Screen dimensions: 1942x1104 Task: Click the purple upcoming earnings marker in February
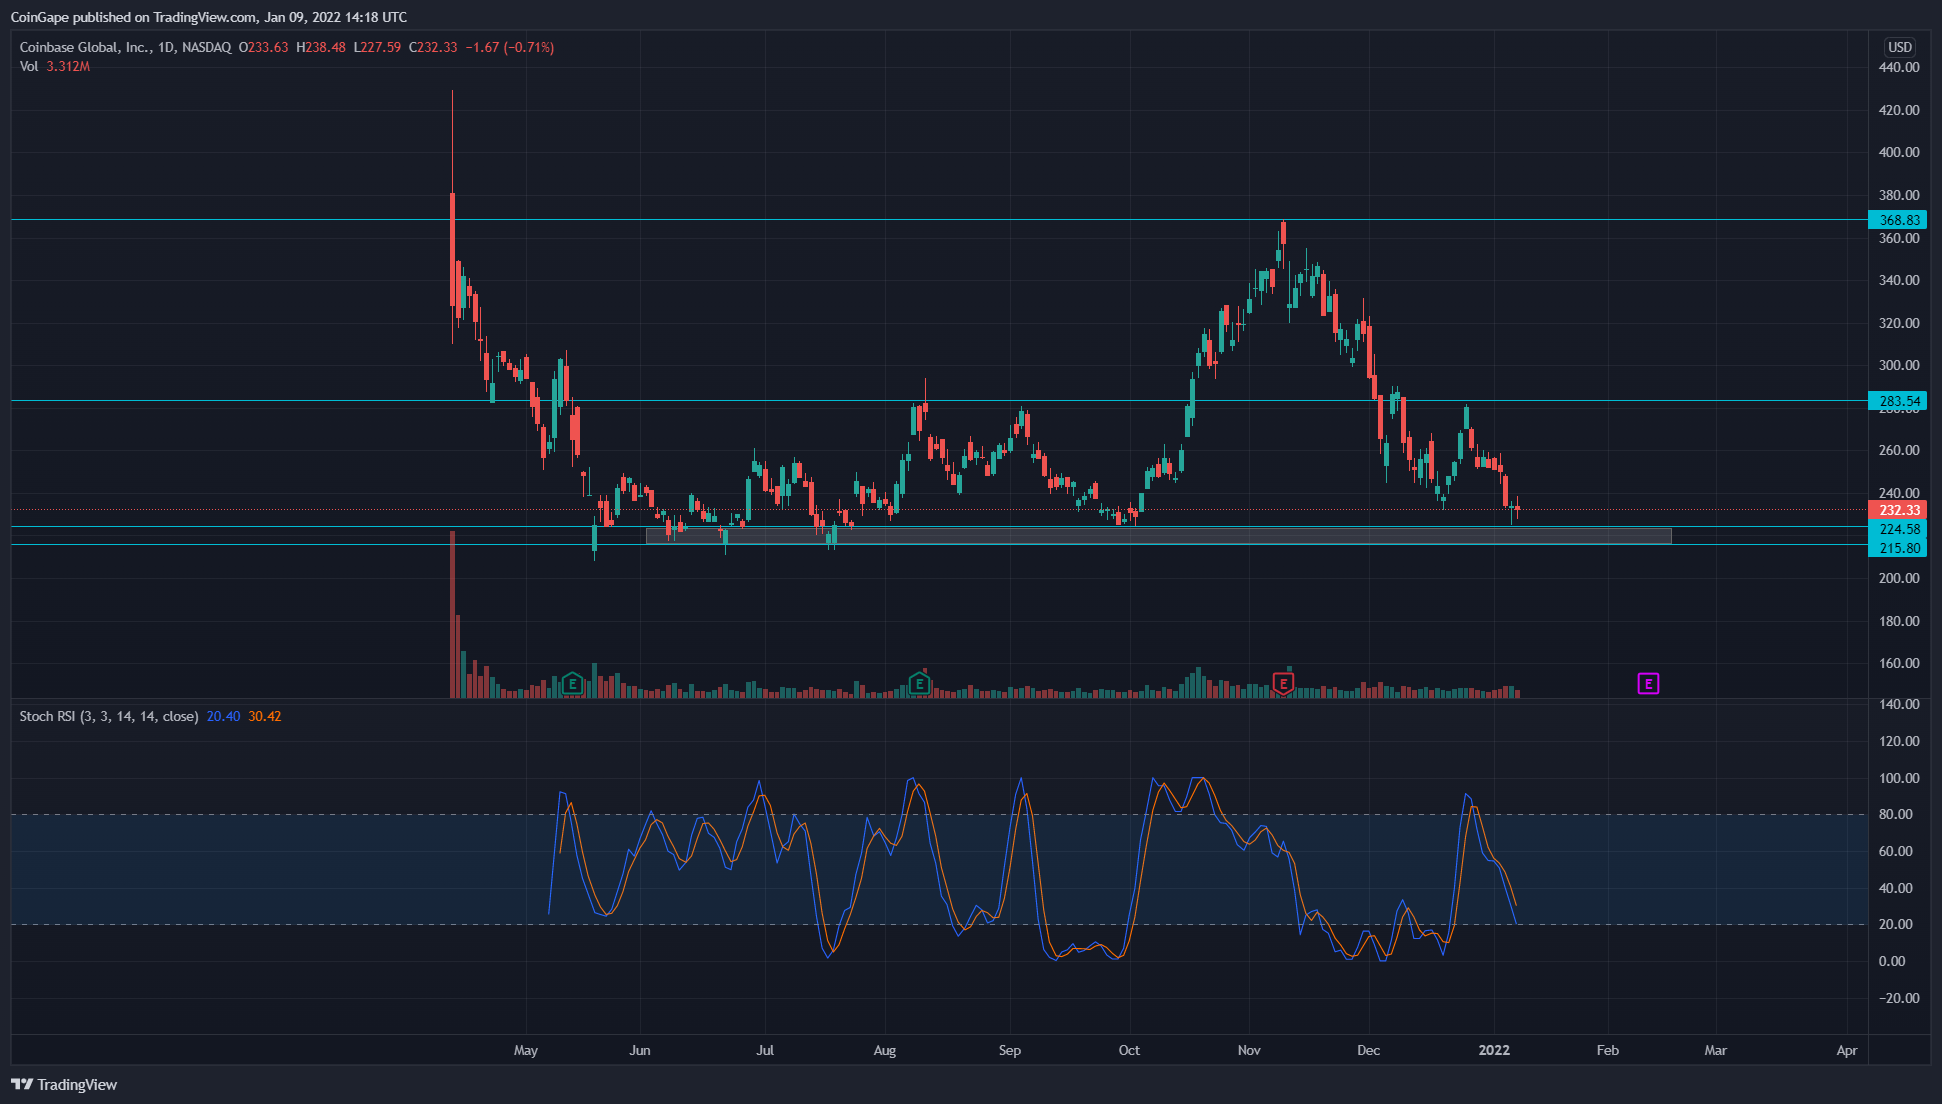pos(1648,684)
